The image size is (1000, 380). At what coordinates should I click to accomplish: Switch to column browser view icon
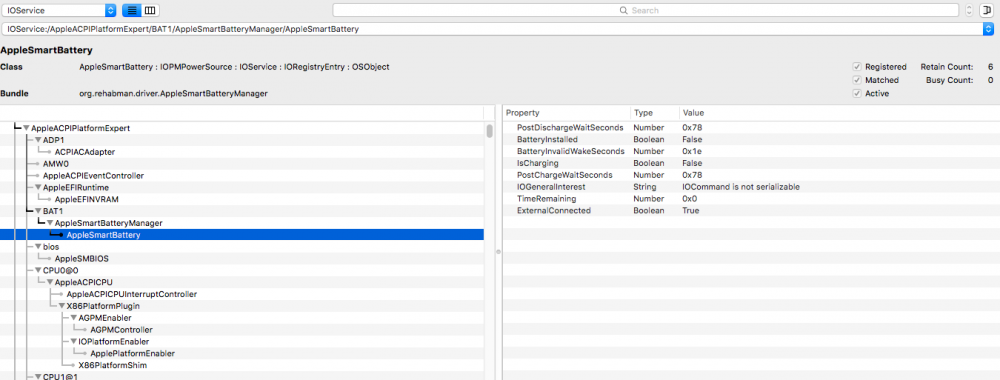(150, 10)
